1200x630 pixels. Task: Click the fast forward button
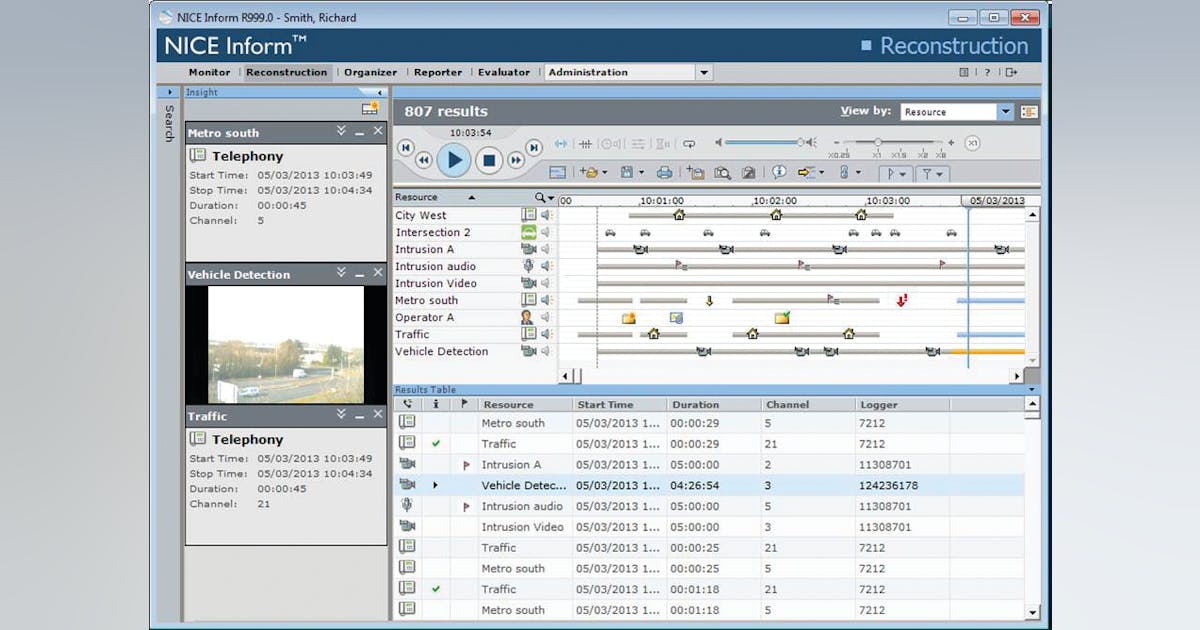click(x=516, y=160)
